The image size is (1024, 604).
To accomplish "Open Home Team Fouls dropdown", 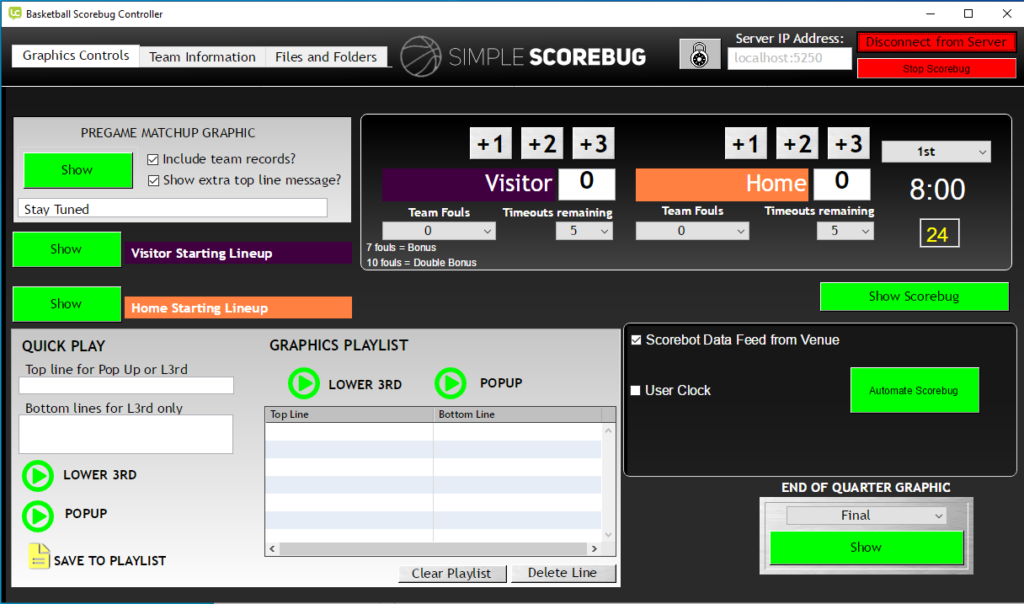I will (692, 230).
